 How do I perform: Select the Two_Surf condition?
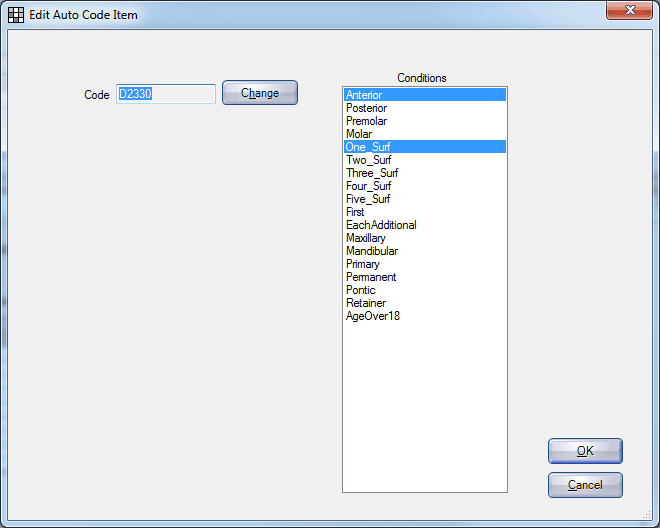425,160
